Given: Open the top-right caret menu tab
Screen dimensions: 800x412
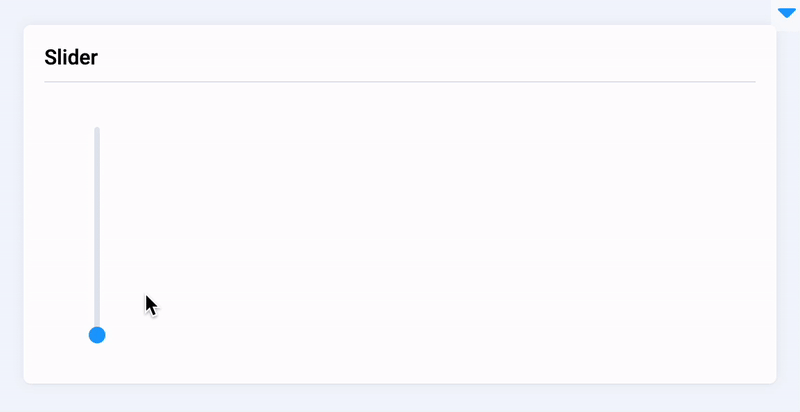Looking at the screenshot, I should click(786, 13).
